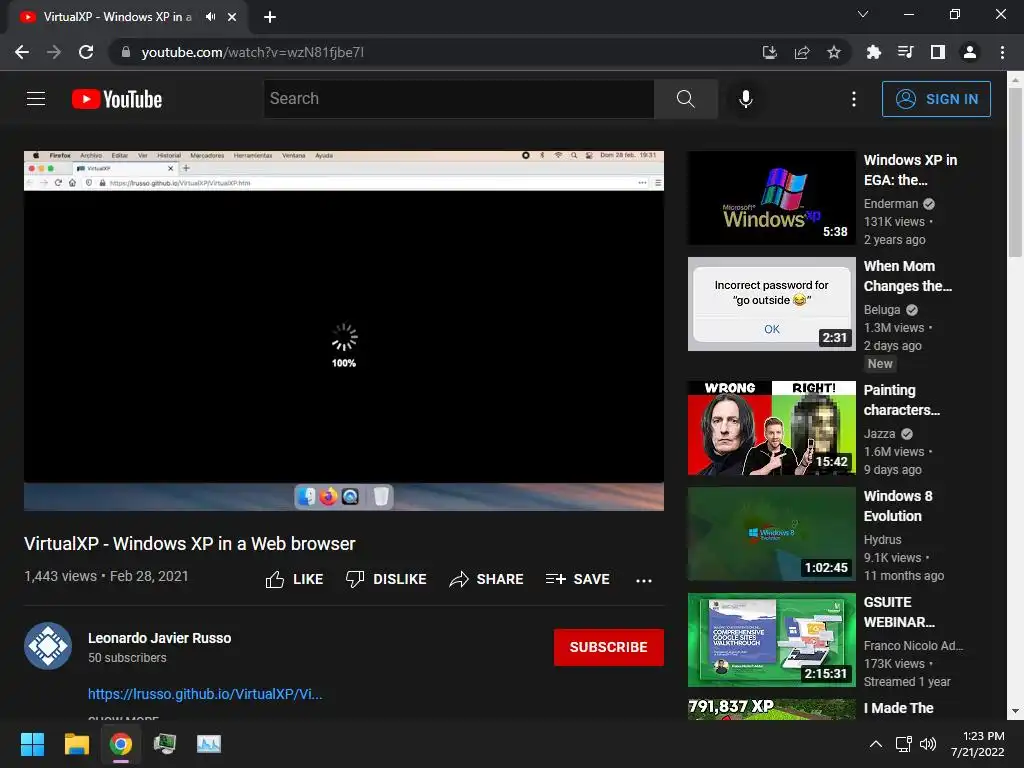
Task: Click the red SUBSCRIBE button
Action: pos(609,647)
